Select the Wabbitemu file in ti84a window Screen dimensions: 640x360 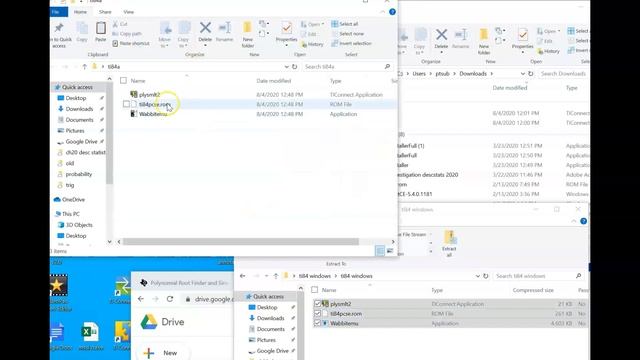click(x=153, y=114)
